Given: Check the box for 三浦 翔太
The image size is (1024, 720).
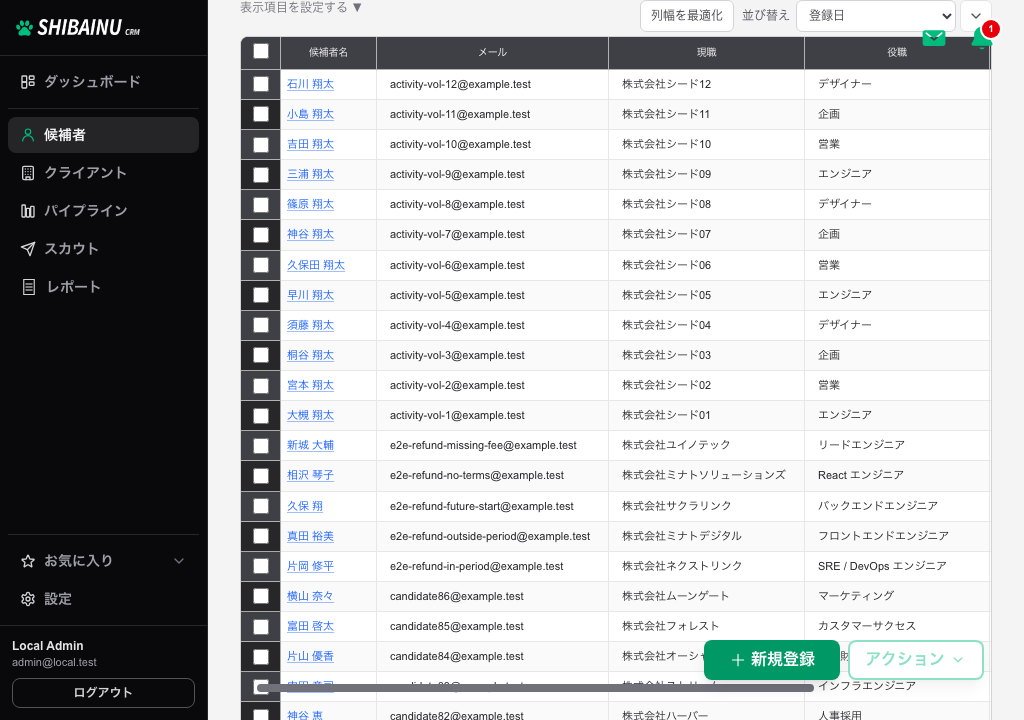Looking at the screenshot, I should click(261, 174).
